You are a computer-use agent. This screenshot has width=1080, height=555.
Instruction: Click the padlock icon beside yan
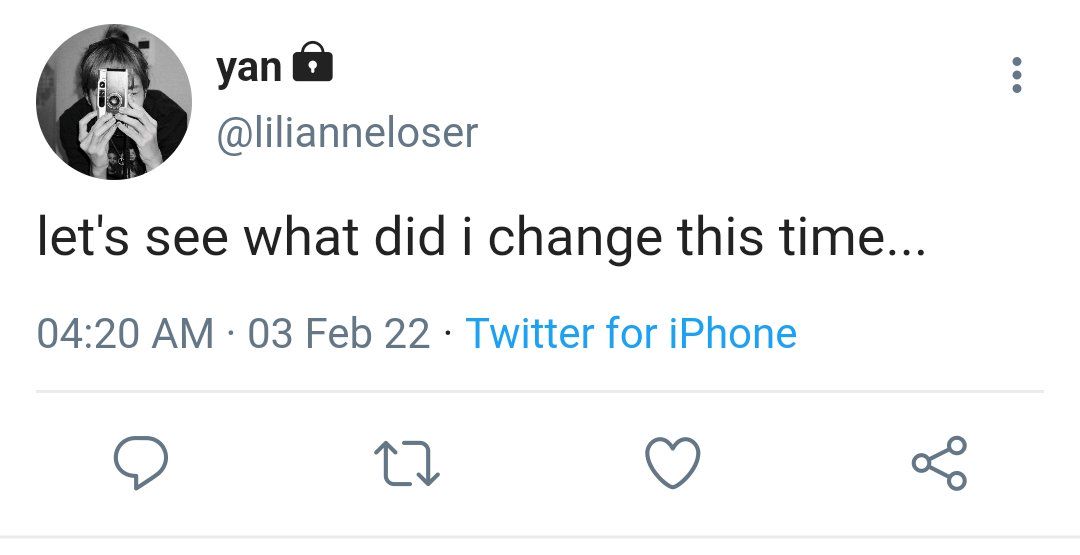[313, 62]
